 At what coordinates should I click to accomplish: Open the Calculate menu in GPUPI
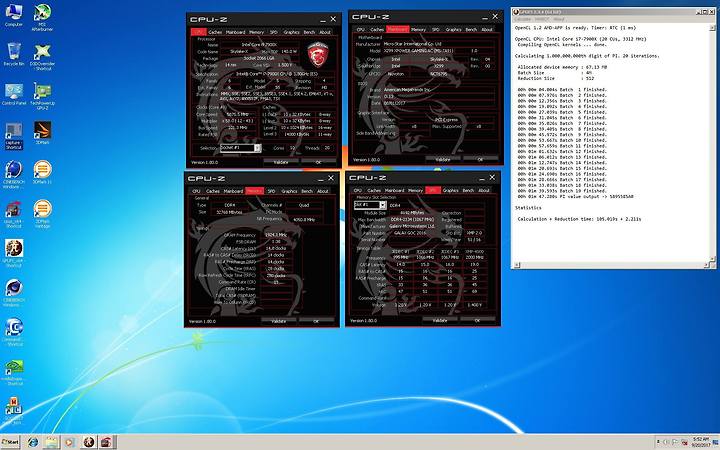(x=523, y=19)
